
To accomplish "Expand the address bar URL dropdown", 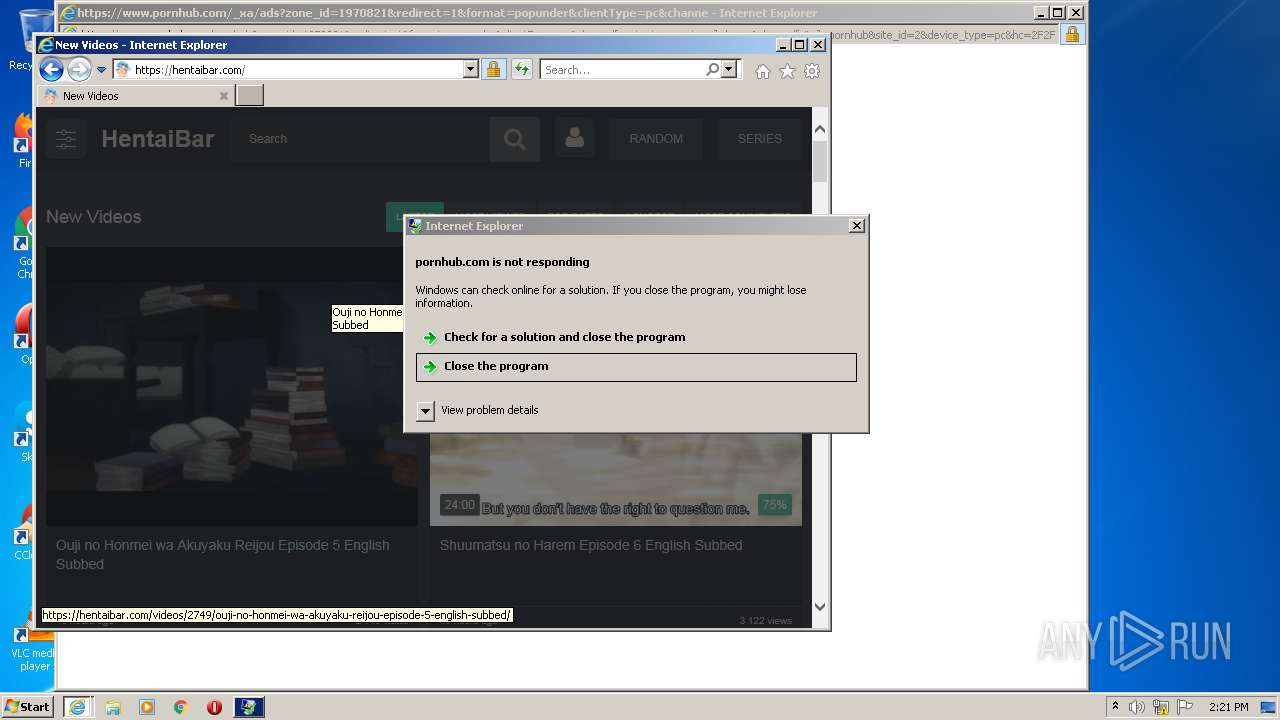I will 471,70.
